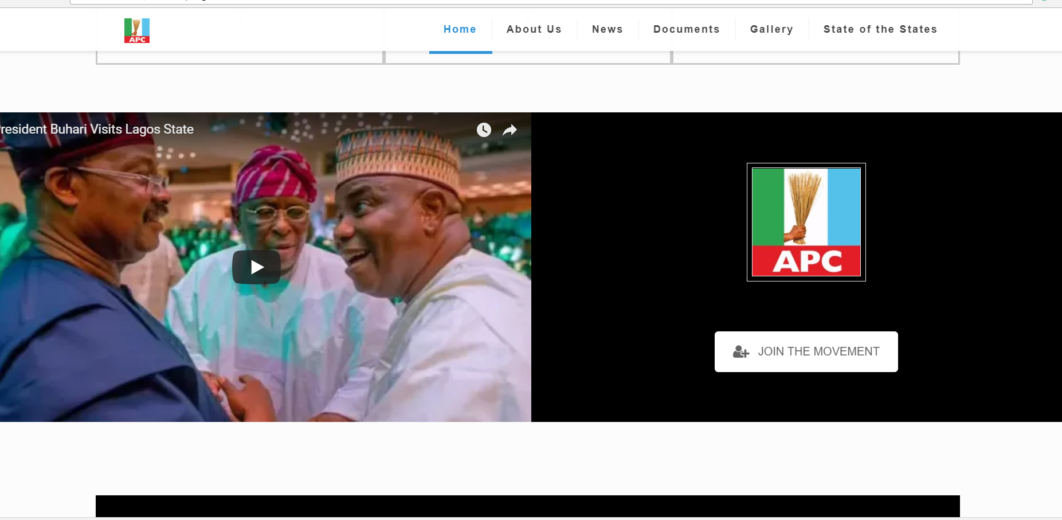Click the add-user icon on Join button
Viewport: 1062px width, 520px height.
[741, 352]
